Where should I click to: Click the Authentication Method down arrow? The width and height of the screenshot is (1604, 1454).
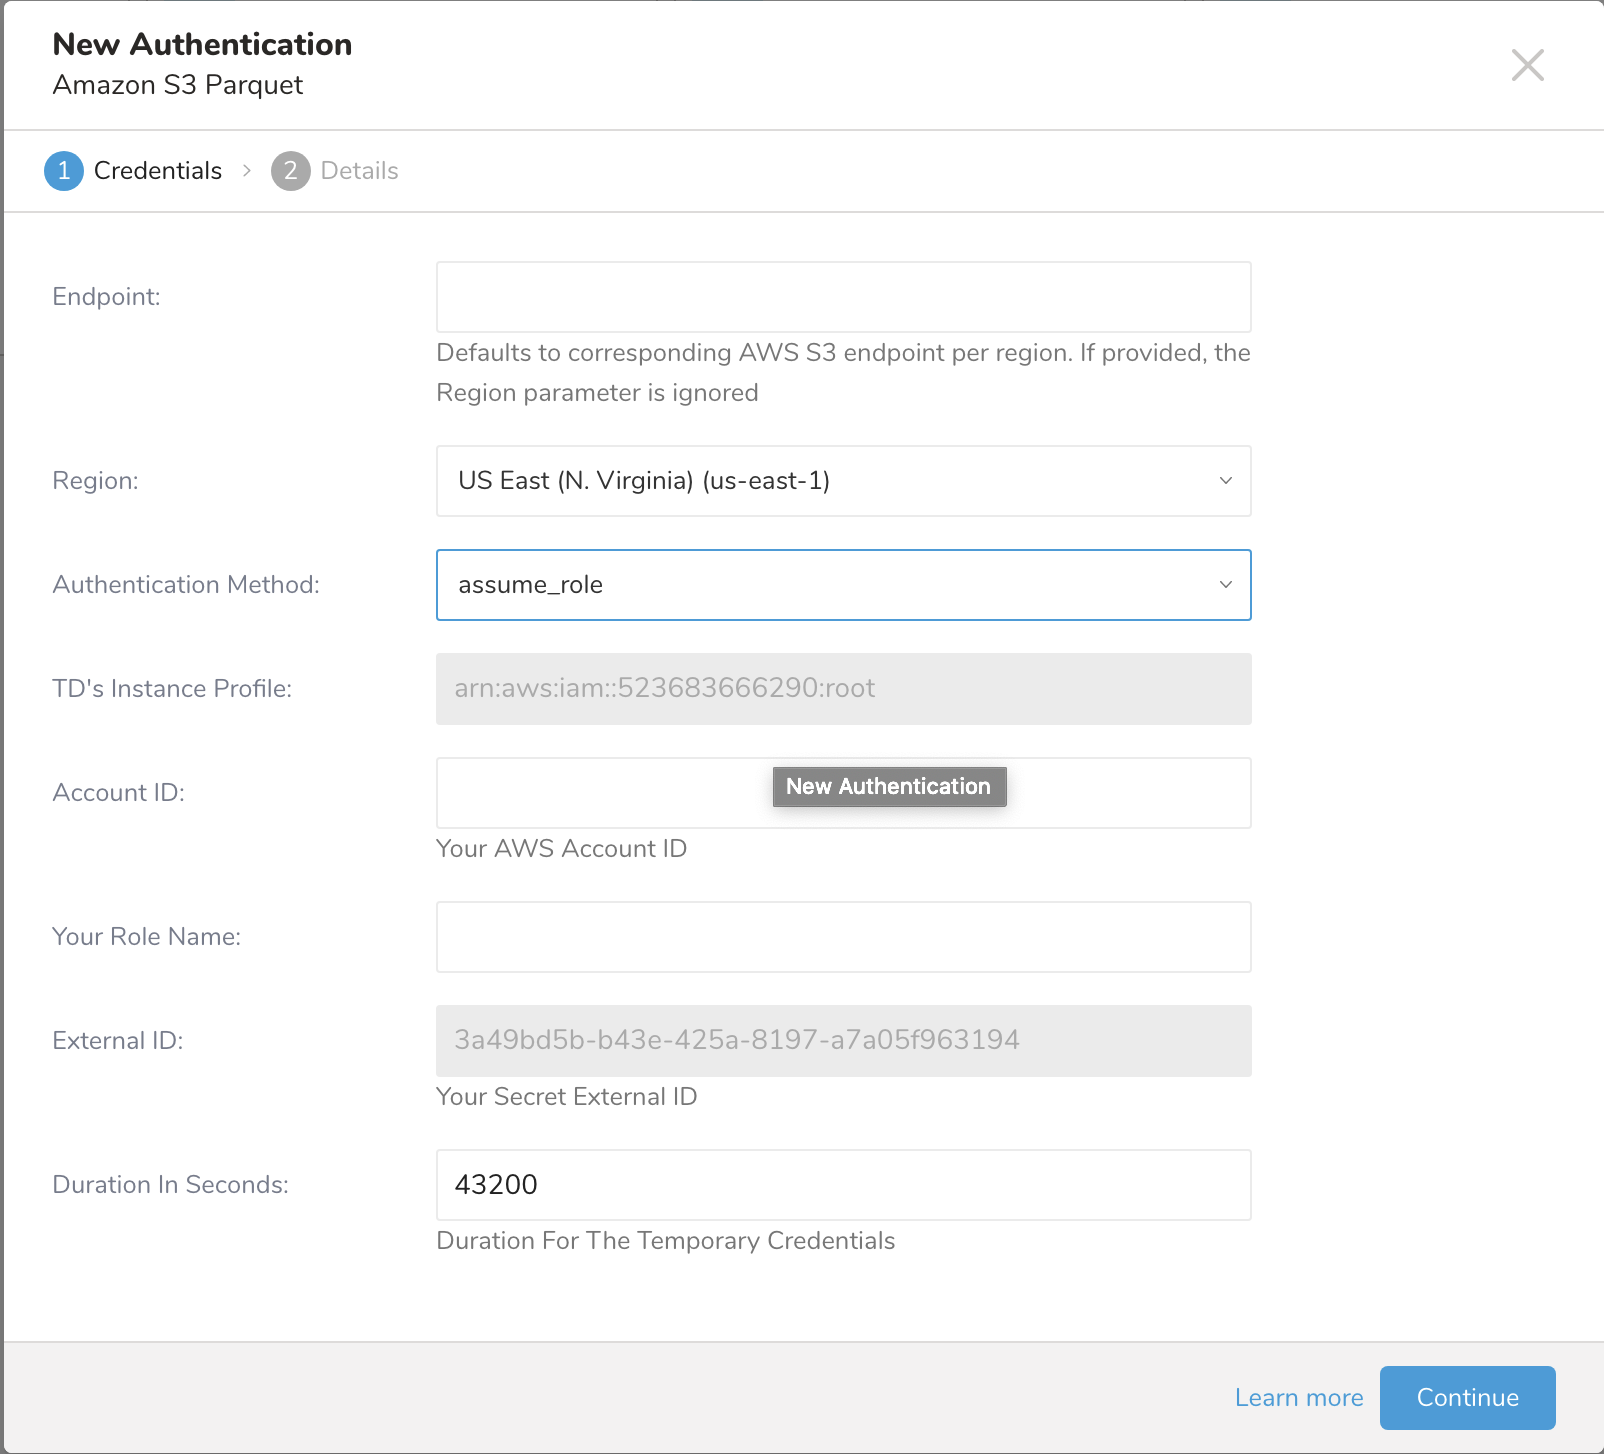coord(1225,585)
